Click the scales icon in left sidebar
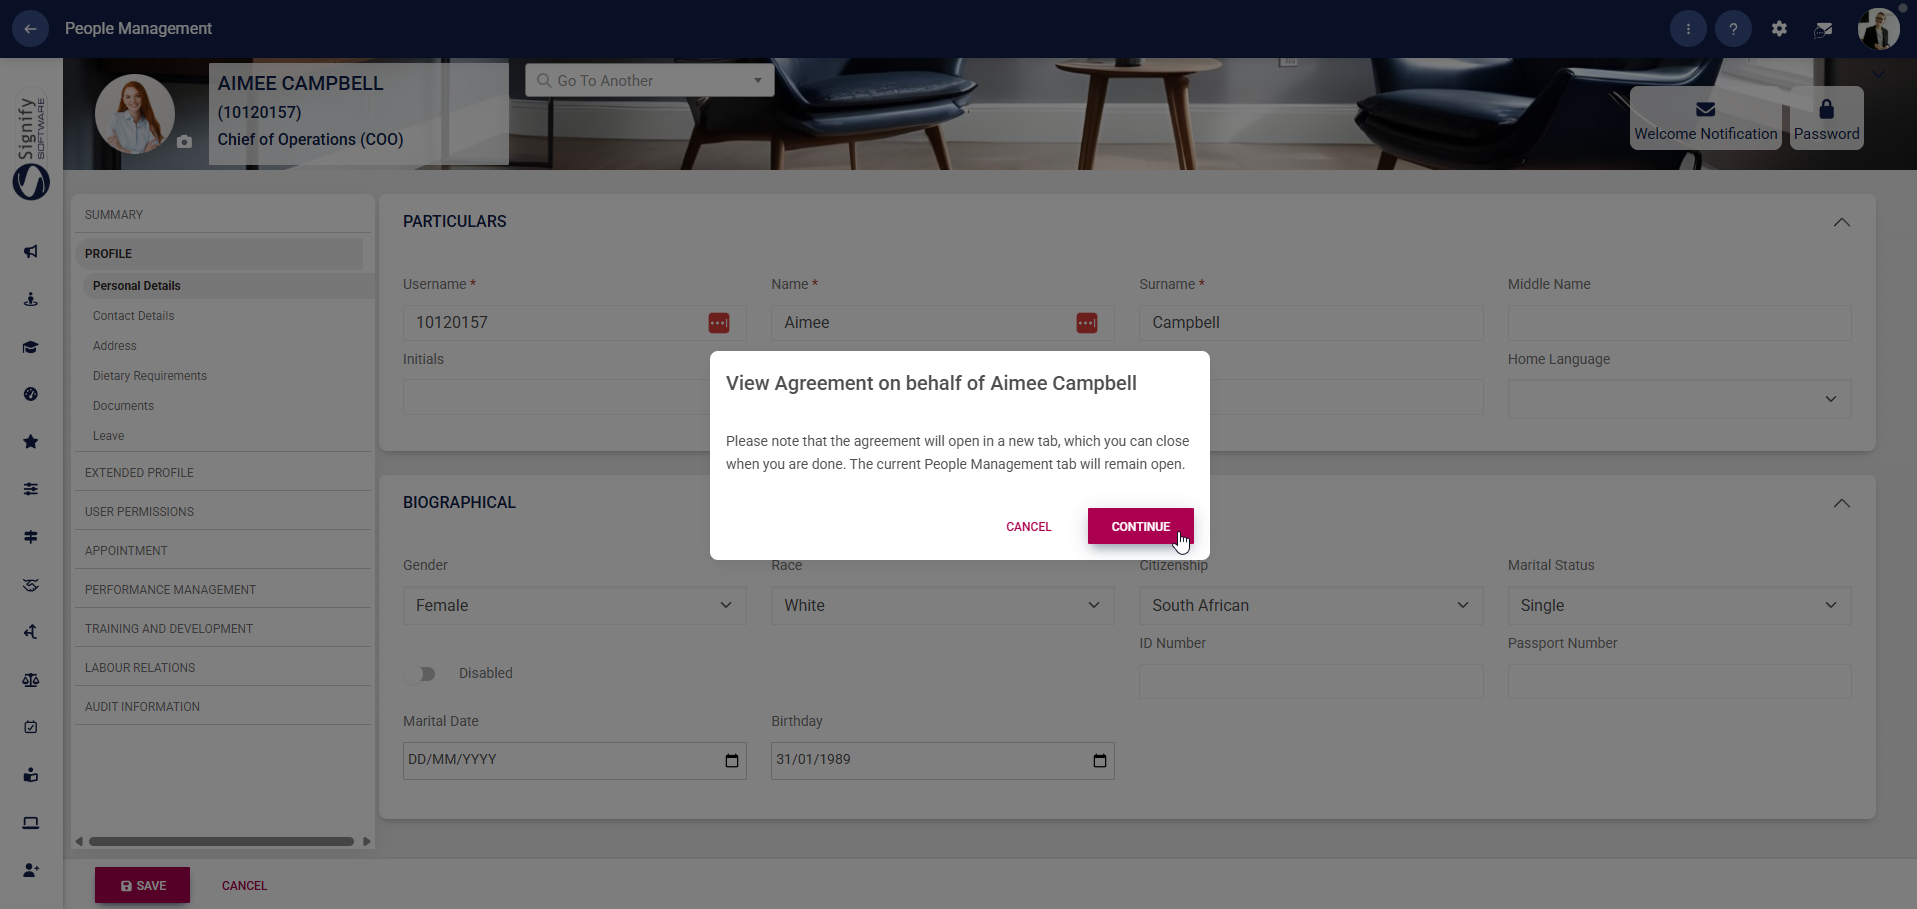The height and width of the screenshot is (909, 1917). [31, 680]
